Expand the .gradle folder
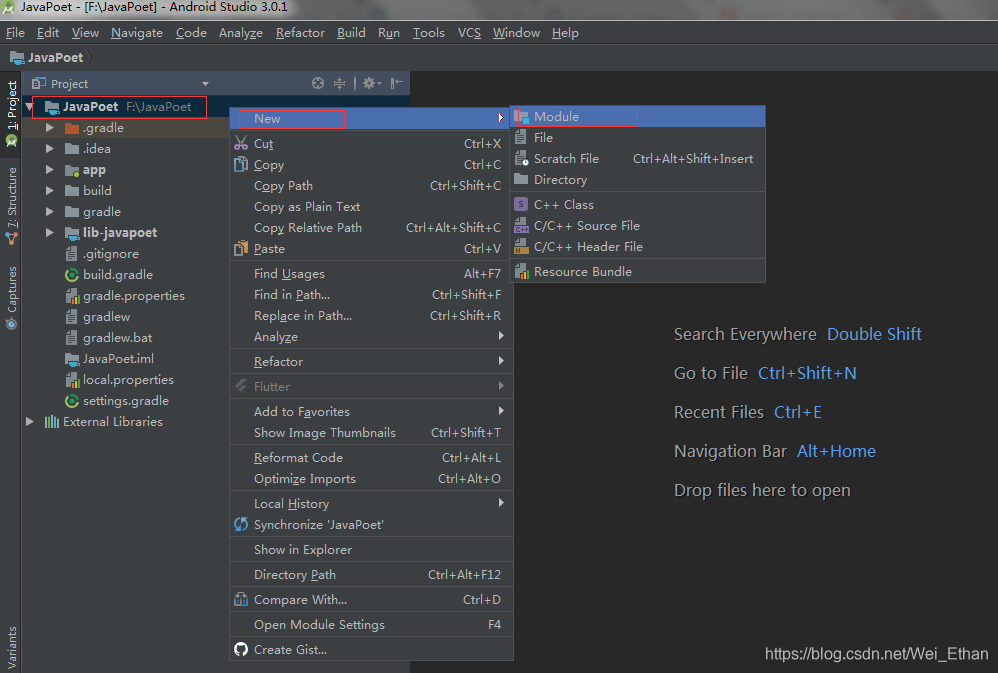The image size is (998, 673). click(50, 127)
